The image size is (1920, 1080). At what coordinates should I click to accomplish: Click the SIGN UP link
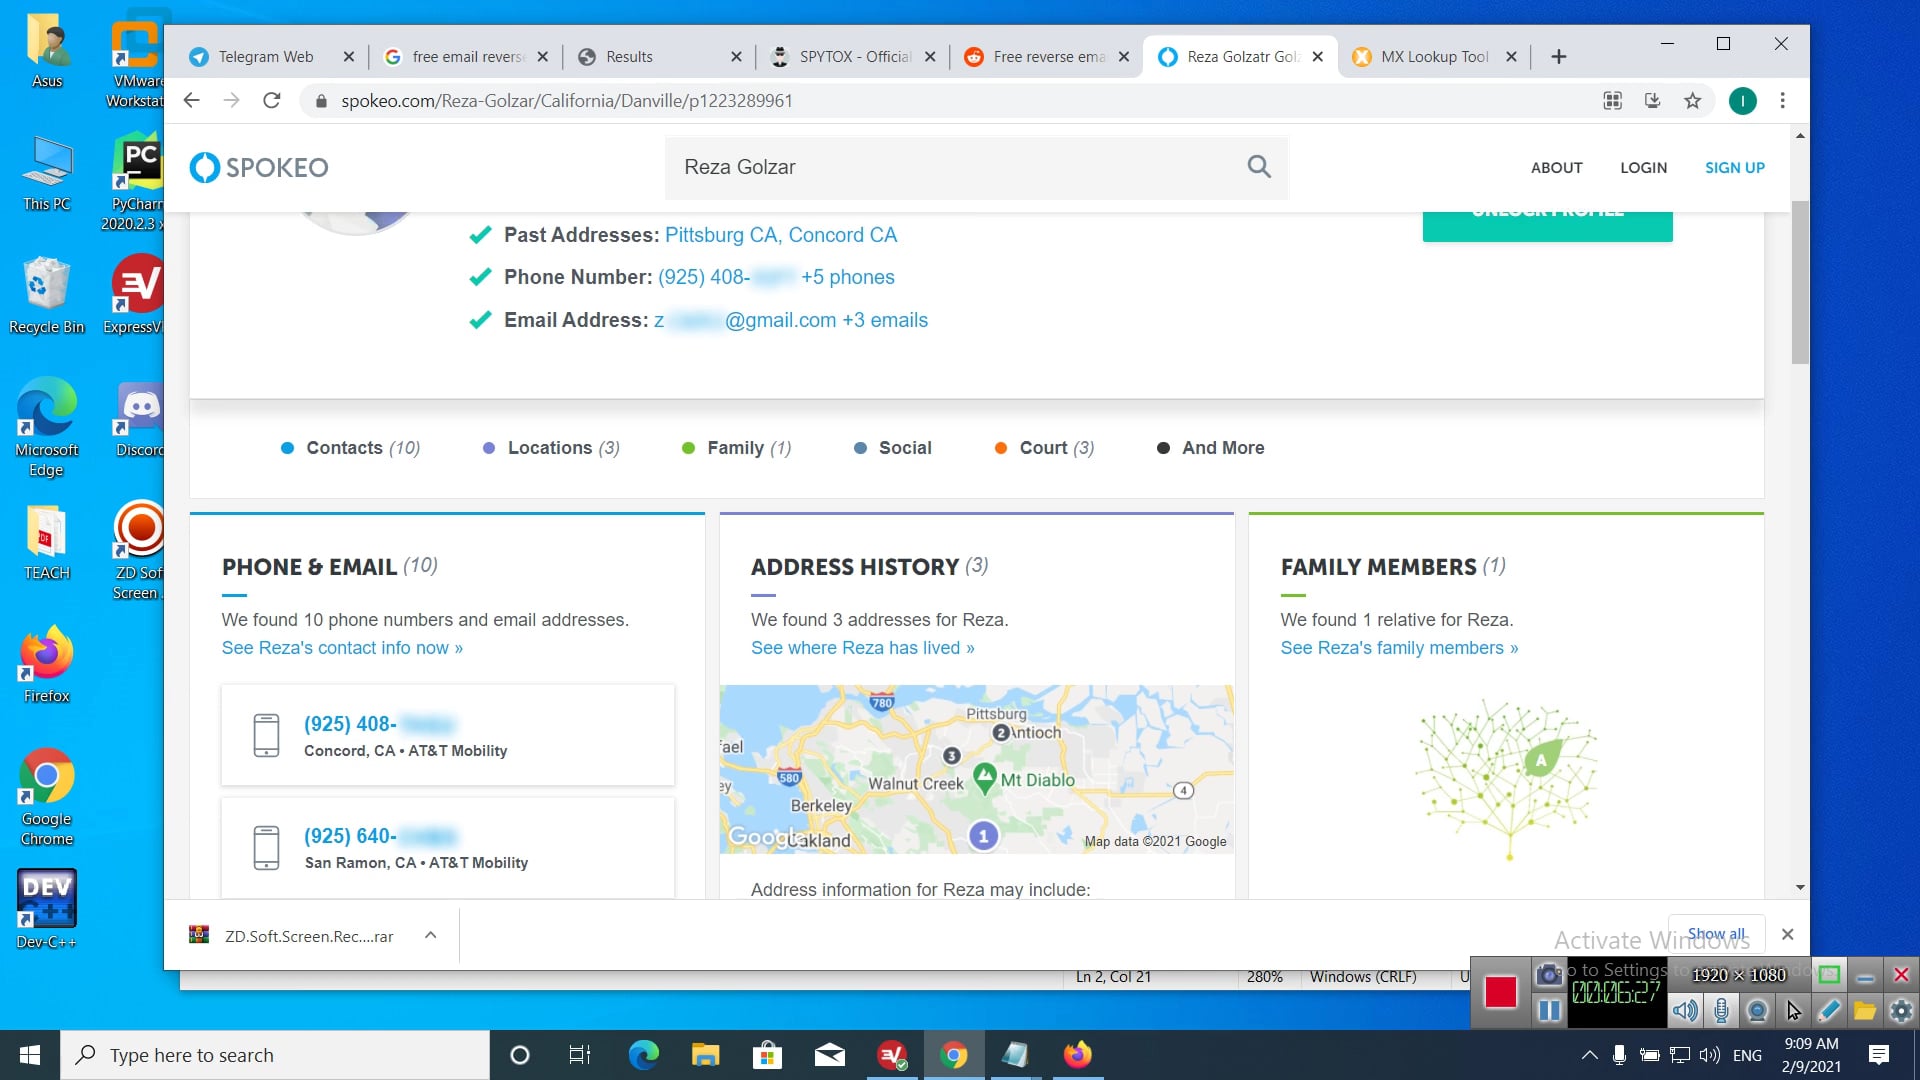(x=1734, y=167)
